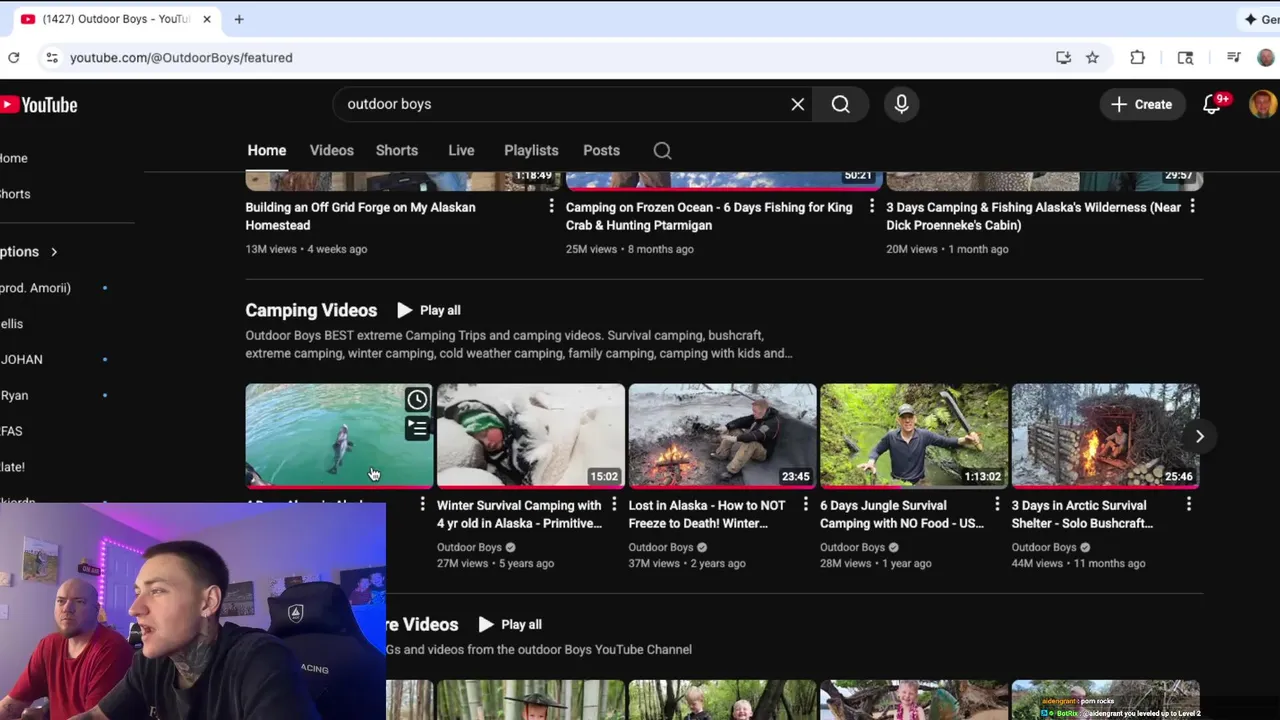Search within channel using tab magnifier
The width and height of the screenshot is (1280, 720).
point(662,150)
